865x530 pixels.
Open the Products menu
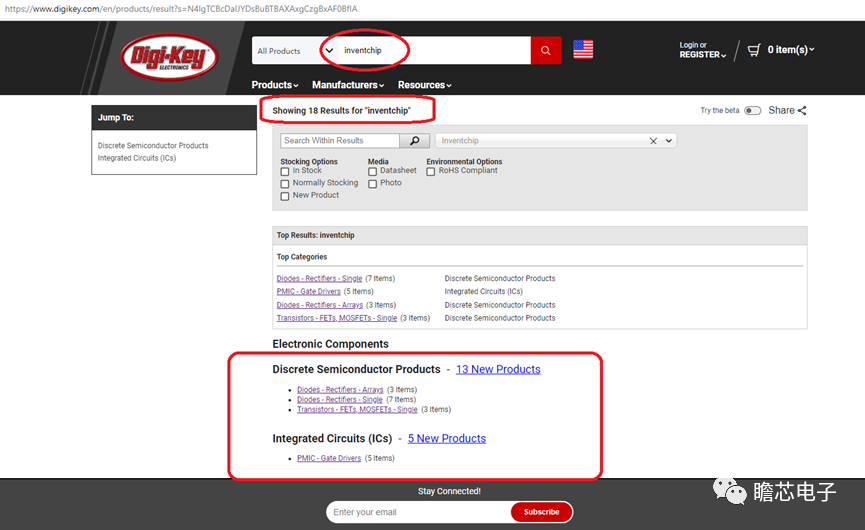[275, 85]
